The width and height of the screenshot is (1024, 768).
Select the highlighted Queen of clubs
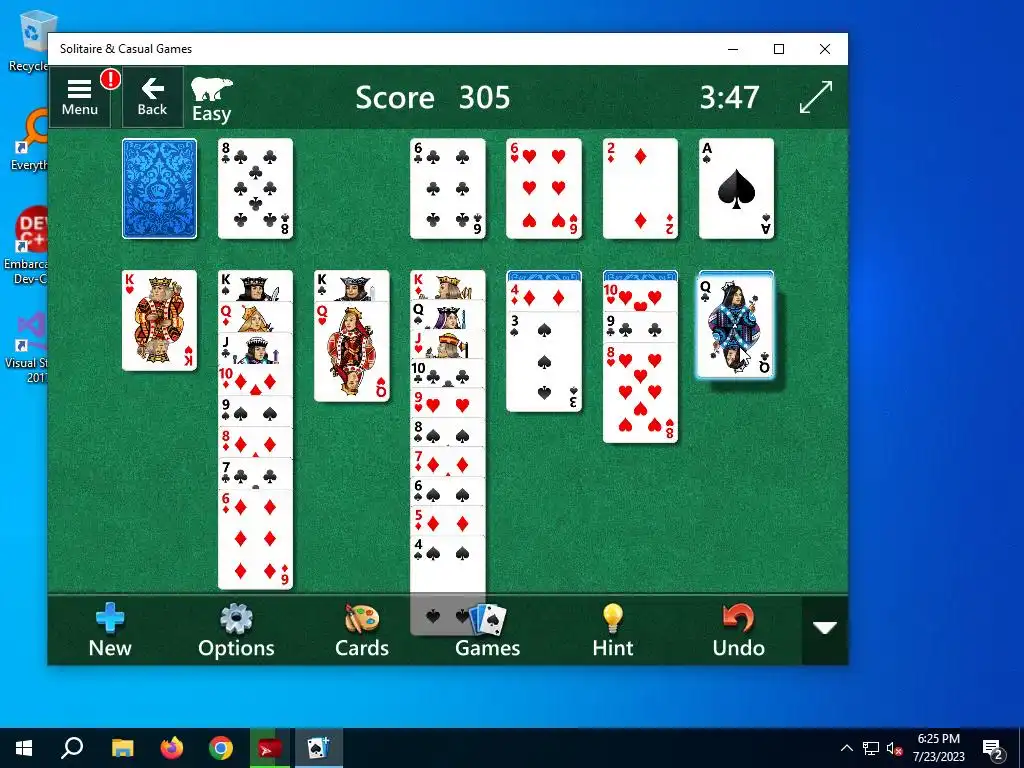[x=737, y=327]
